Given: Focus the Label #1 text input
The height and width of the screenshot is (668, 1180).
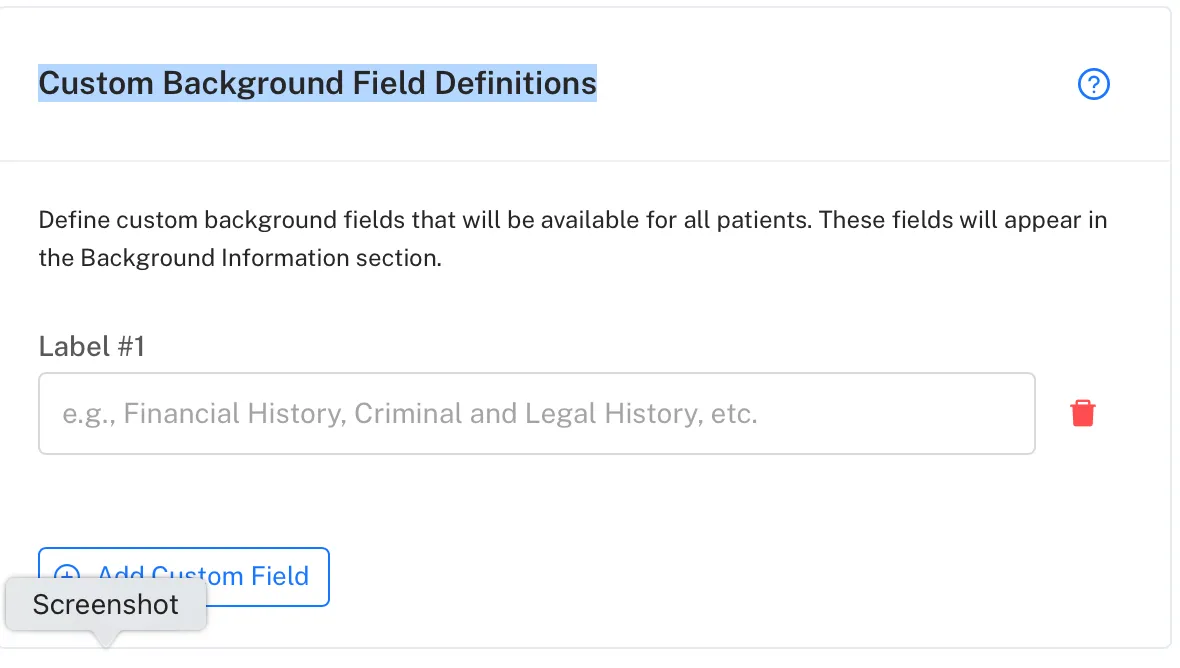Looking at the screenshot, I should (537, 414).
